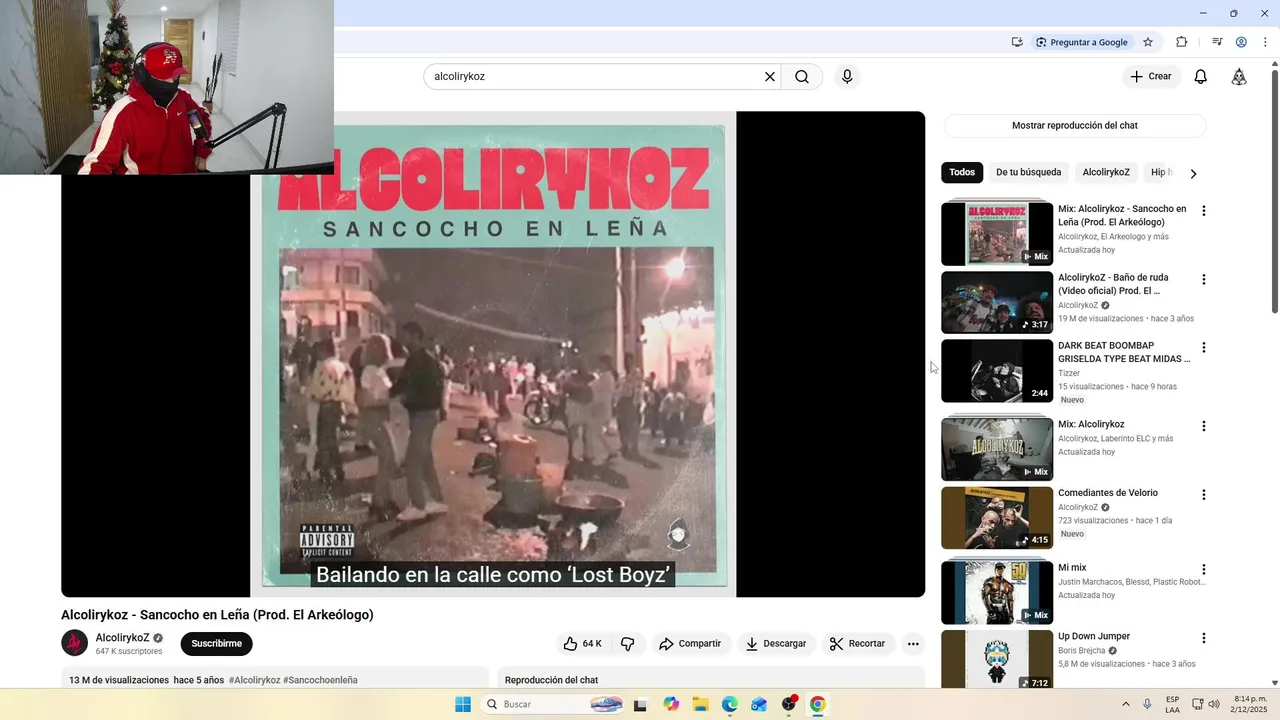Open Microsoft Edge from taskbar
The image size is (1280, 720).
point(730,705)
